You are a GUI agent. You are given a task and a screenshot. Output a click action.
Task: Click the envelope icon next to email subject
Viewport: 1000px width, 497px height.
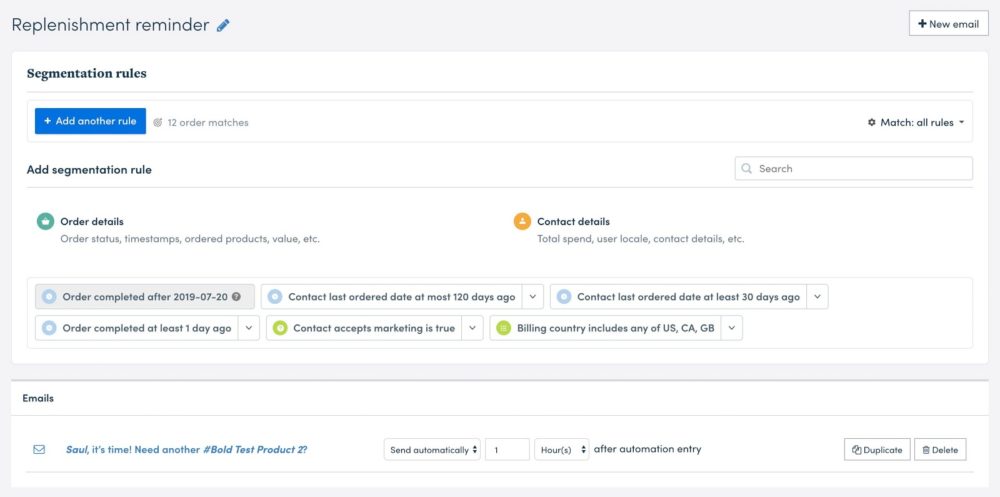39,449
